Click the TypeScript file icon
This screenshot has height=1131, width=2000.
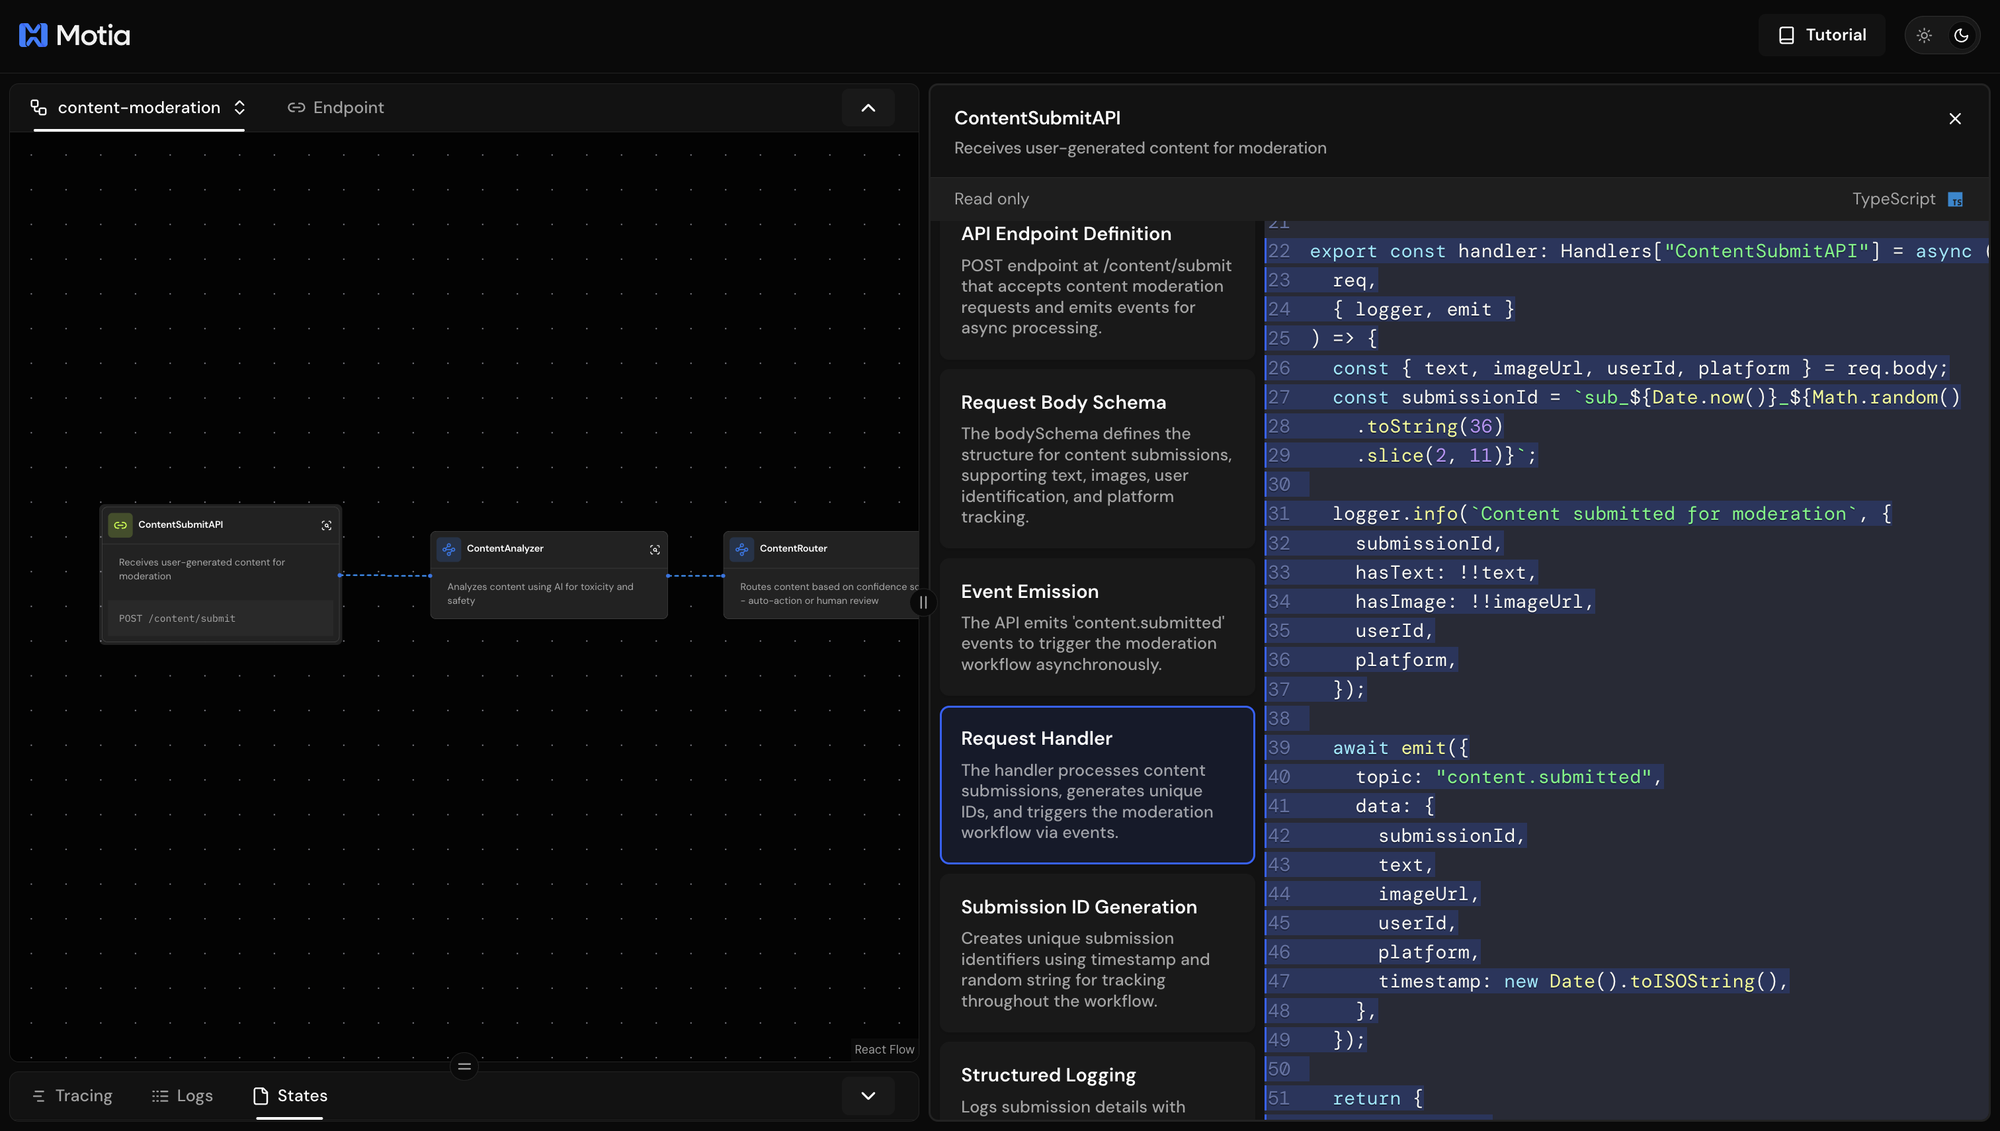pyautogui.click(x=1955, y=200)
